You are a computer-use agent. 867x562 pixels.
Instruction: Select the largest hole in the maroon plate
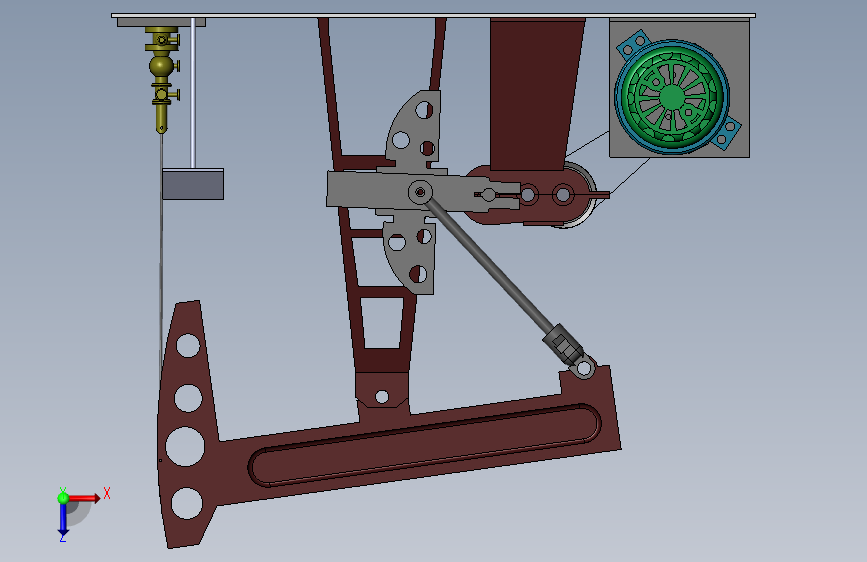[x=185, y=446]
